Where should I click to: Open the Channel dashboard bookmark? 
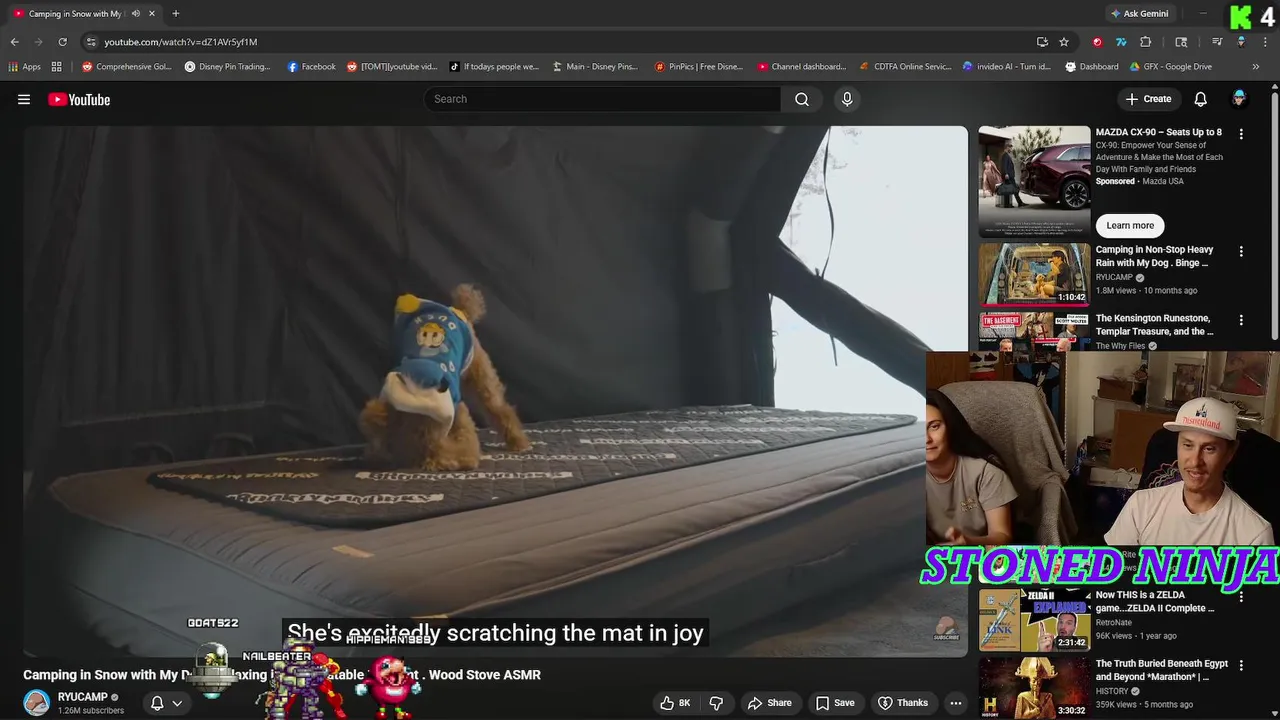pyautogui.click(x=802, y=67)
